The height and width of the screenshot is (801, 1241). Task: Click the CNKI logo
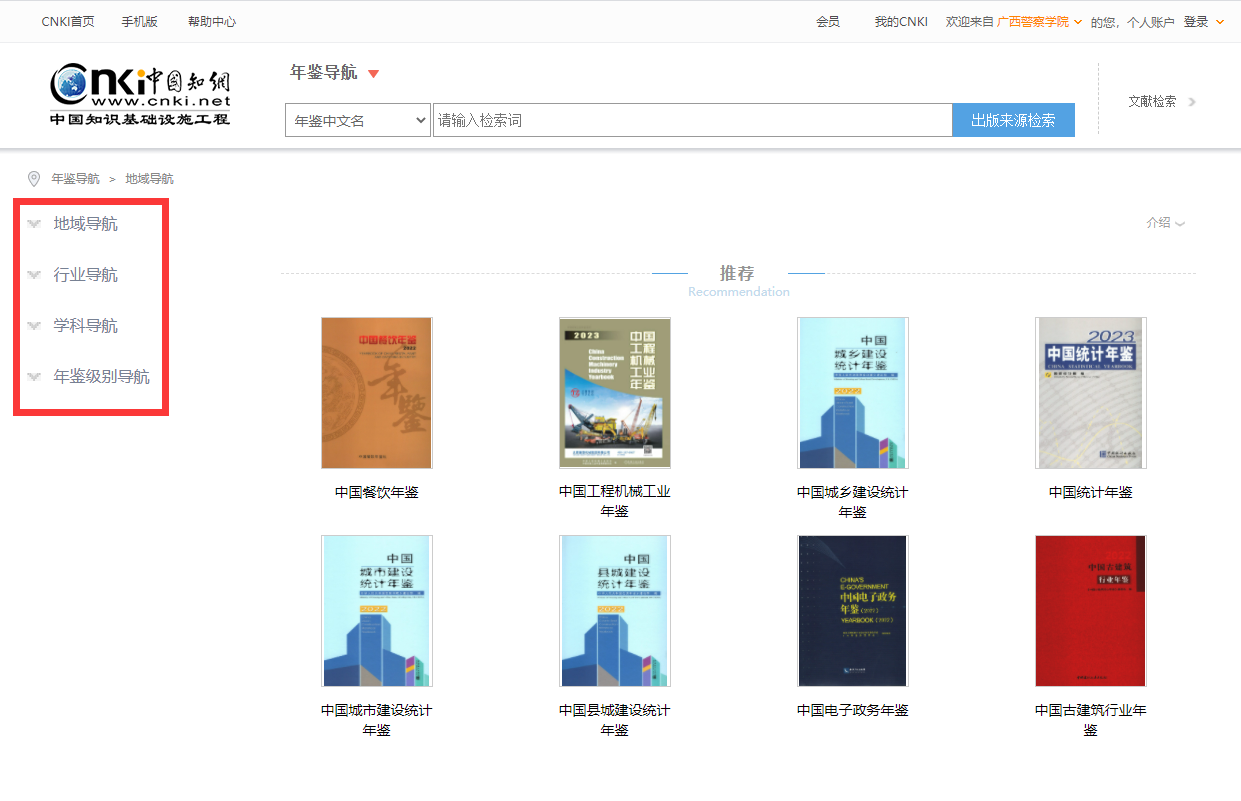[x=140, y=95]
